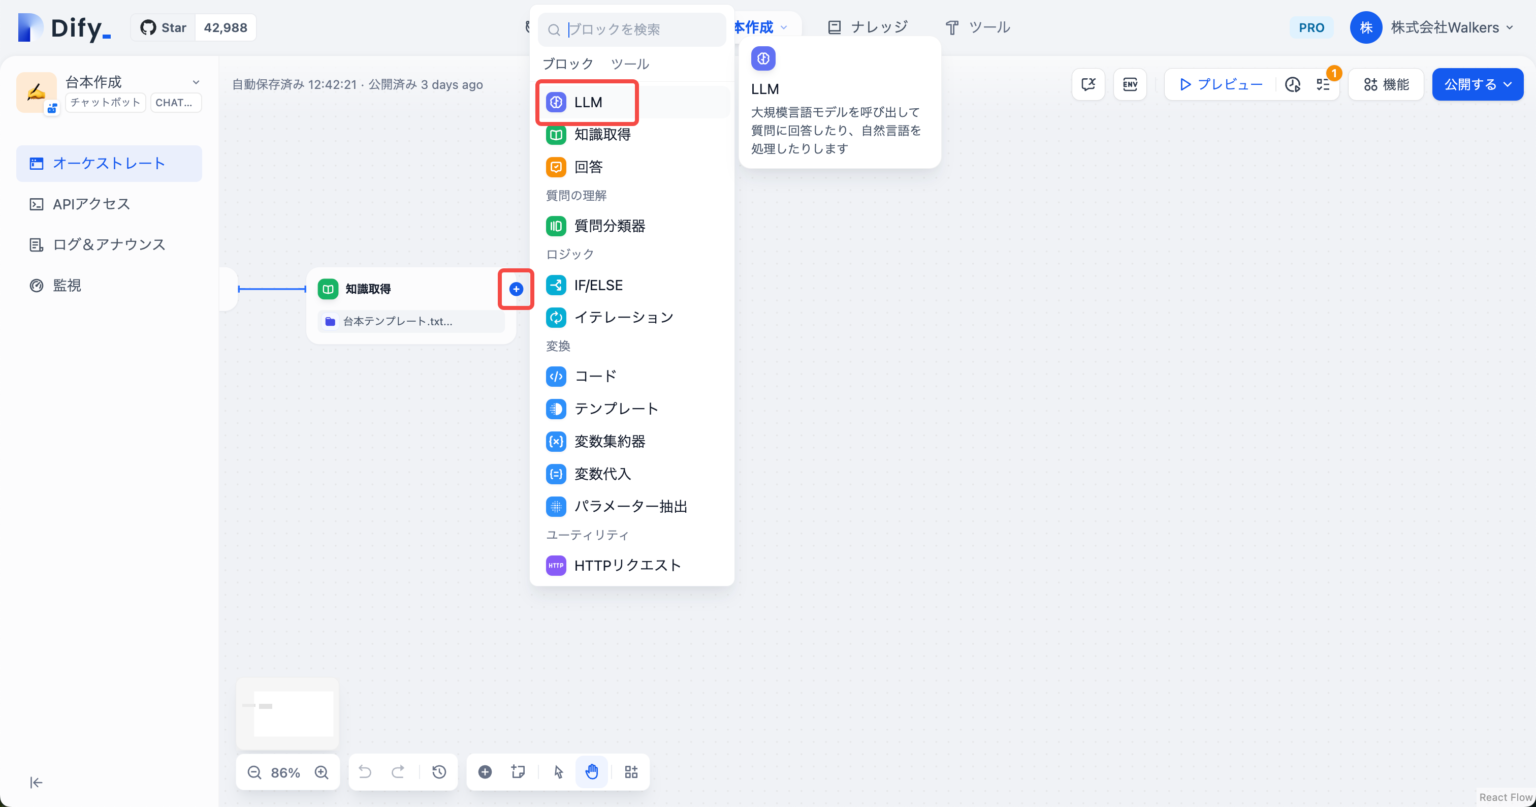Add a note with sticky note icon
The image size is (1536, 807).
tap(518, 772)
